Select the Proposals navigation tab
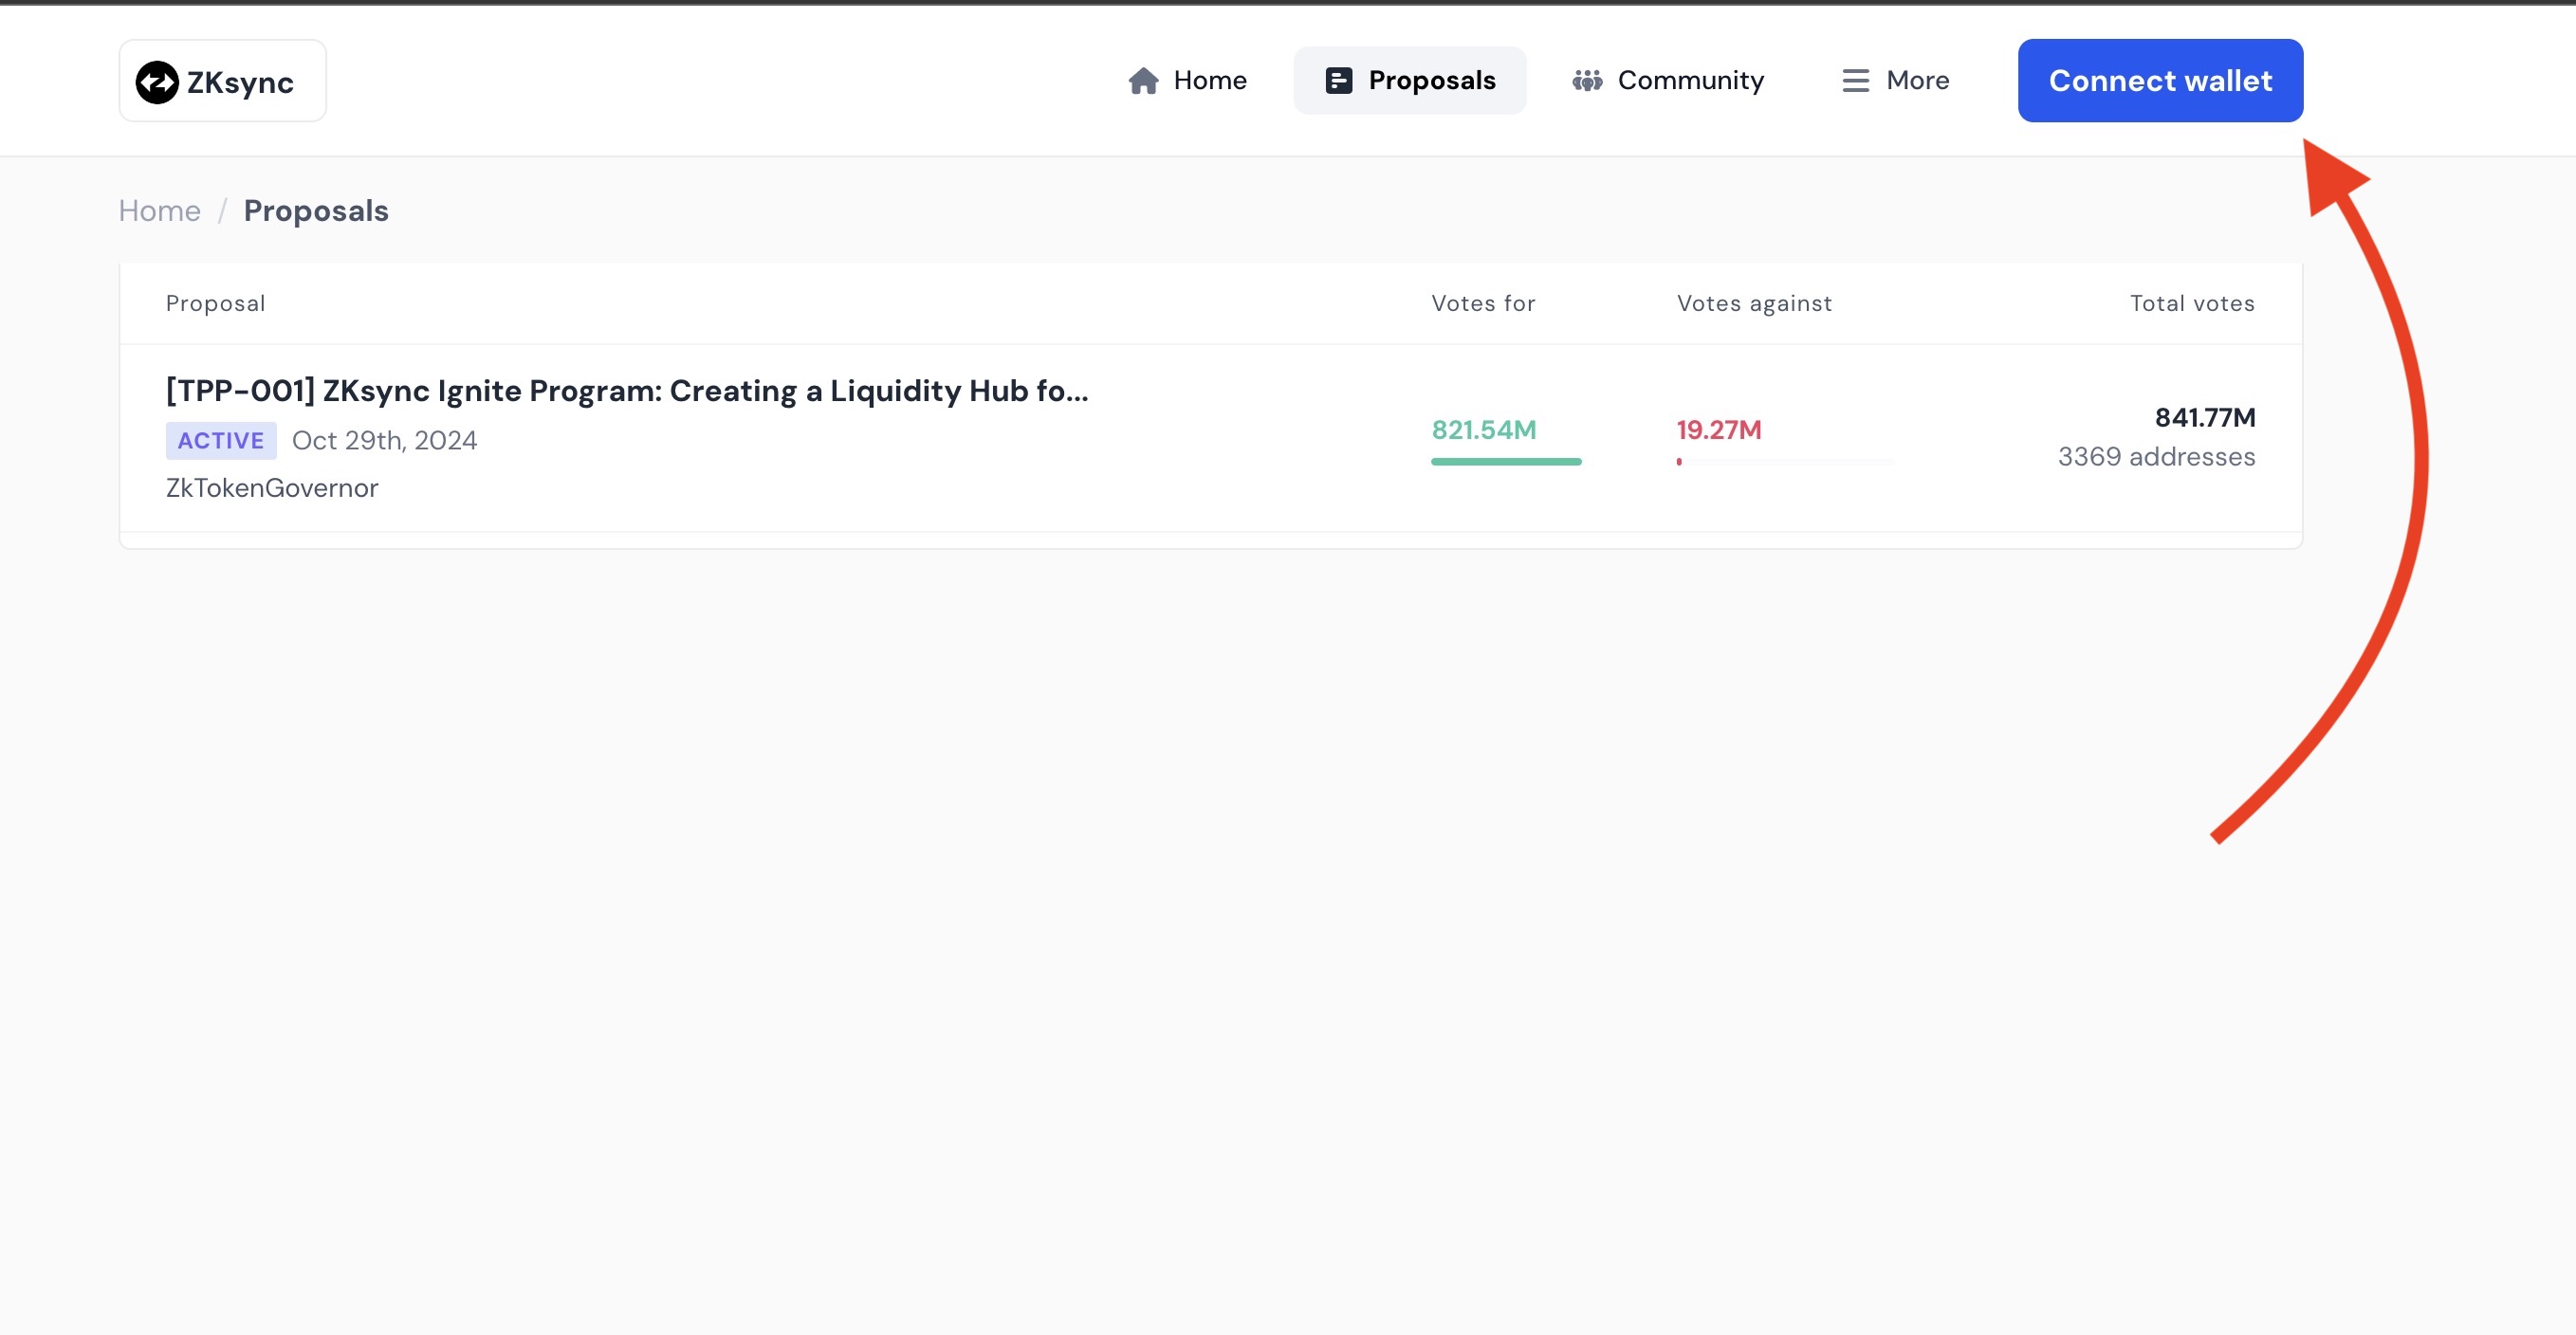 click(1410, 81)
